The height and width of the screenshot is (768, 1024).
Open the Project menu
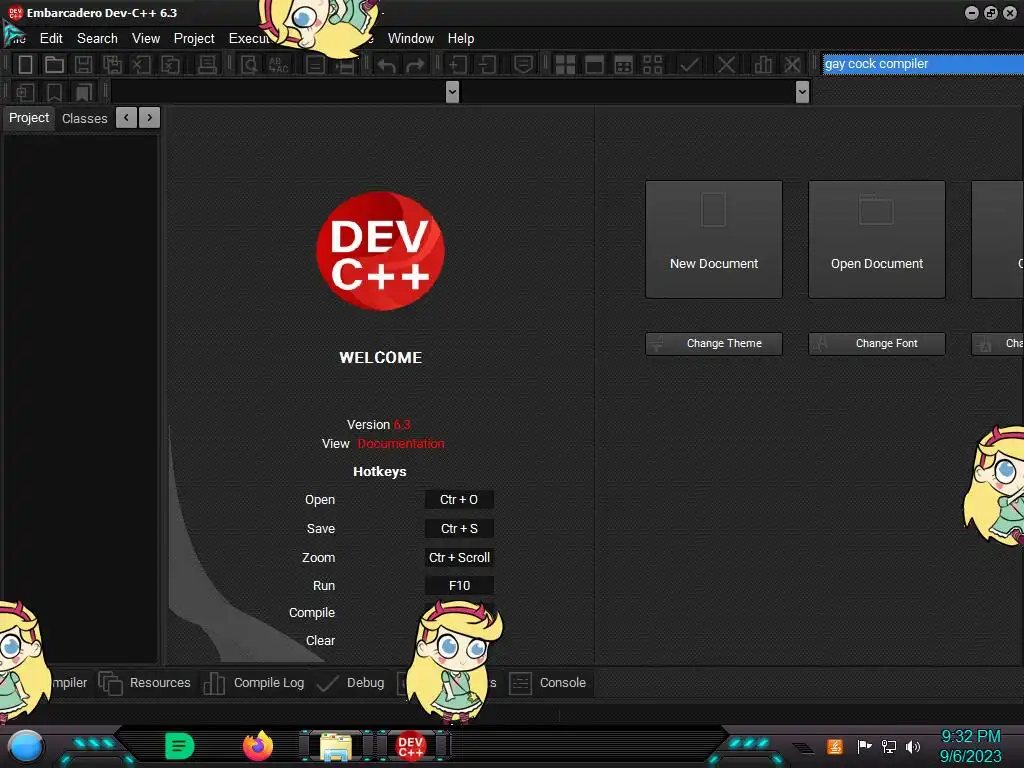tap(194, 39)
